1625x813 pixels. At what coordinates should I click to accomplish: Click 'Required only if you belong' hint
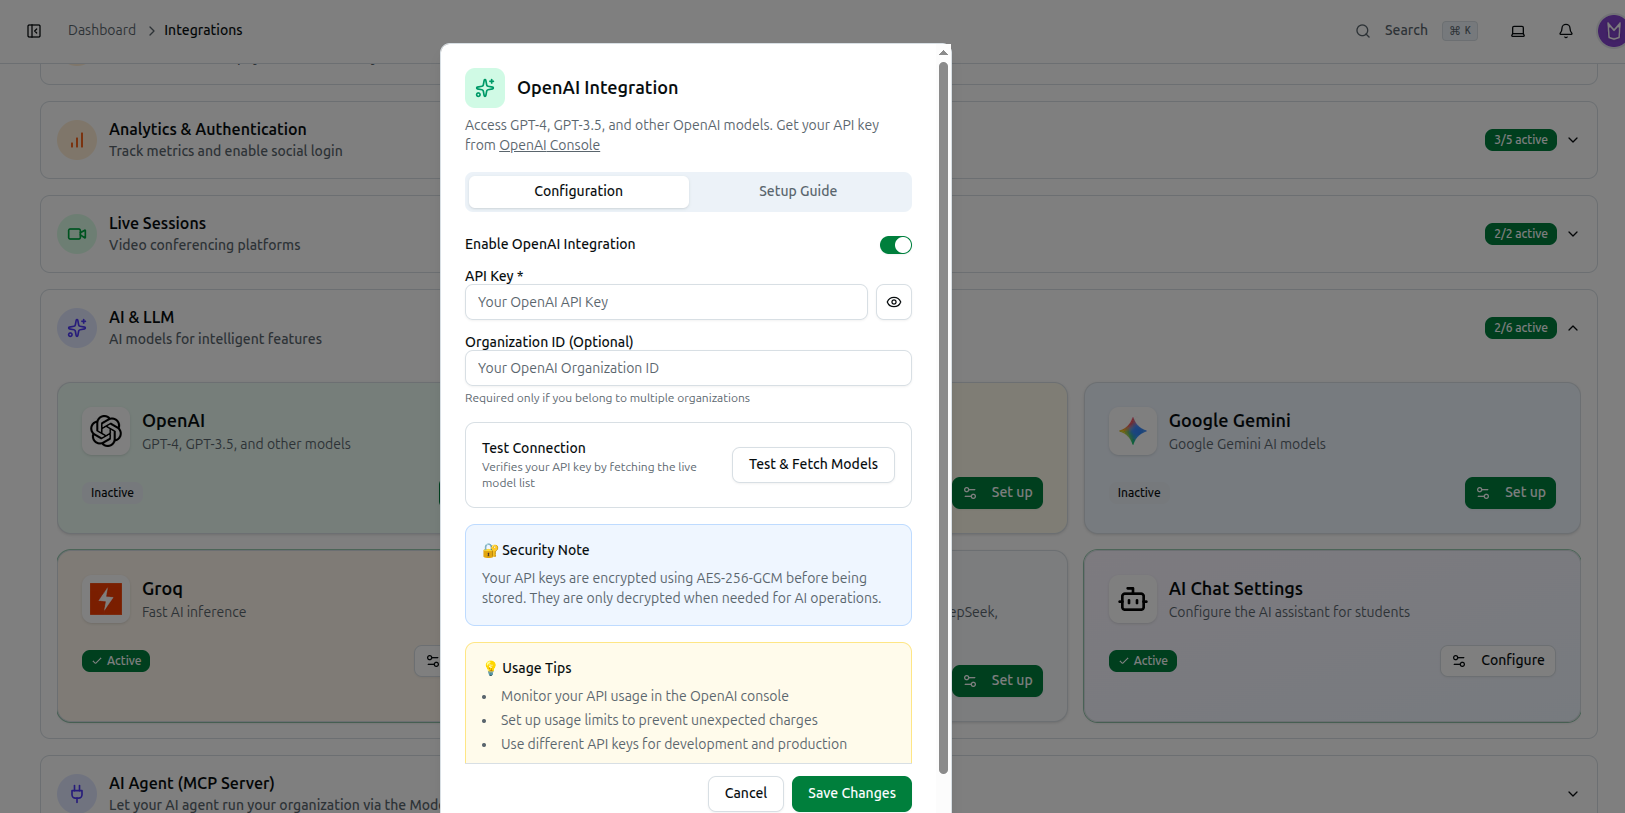[x=607, y=398]
